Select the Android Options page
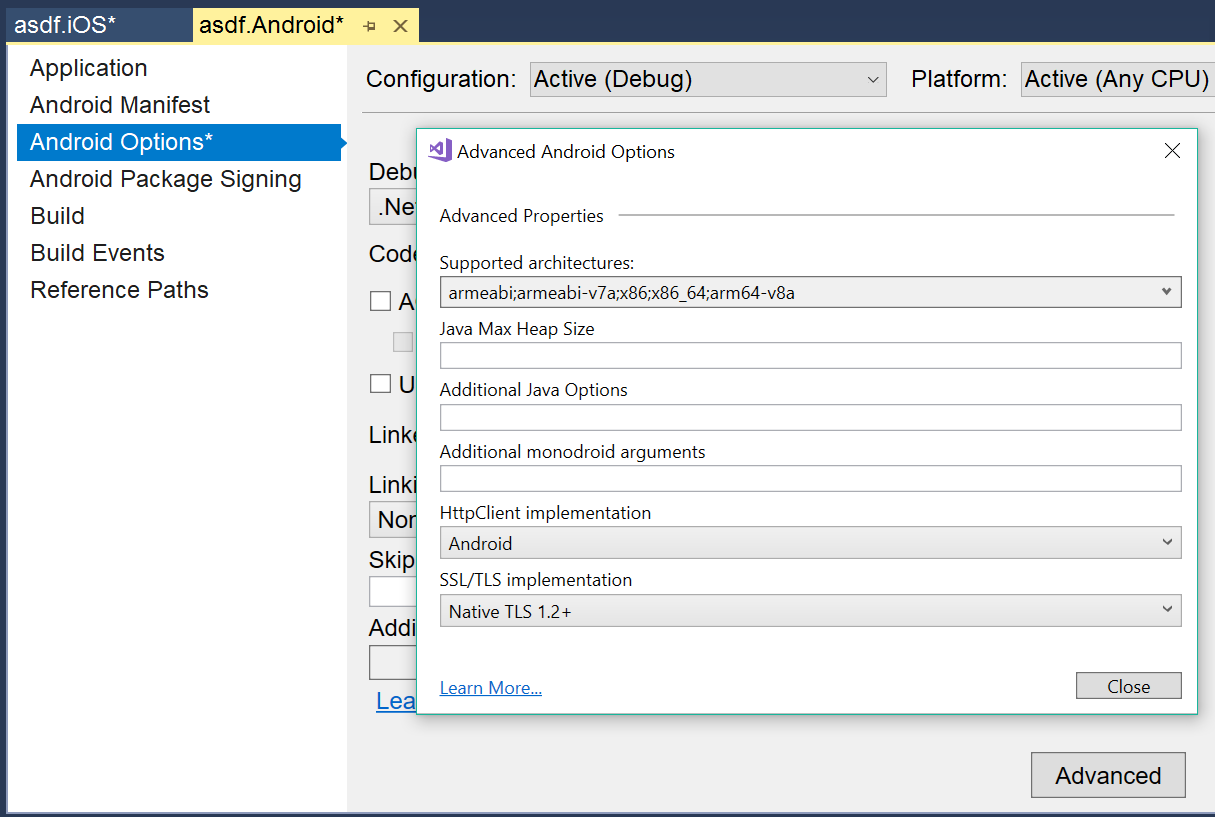The height and width of the screenshot is (817, 1215). 179,142
